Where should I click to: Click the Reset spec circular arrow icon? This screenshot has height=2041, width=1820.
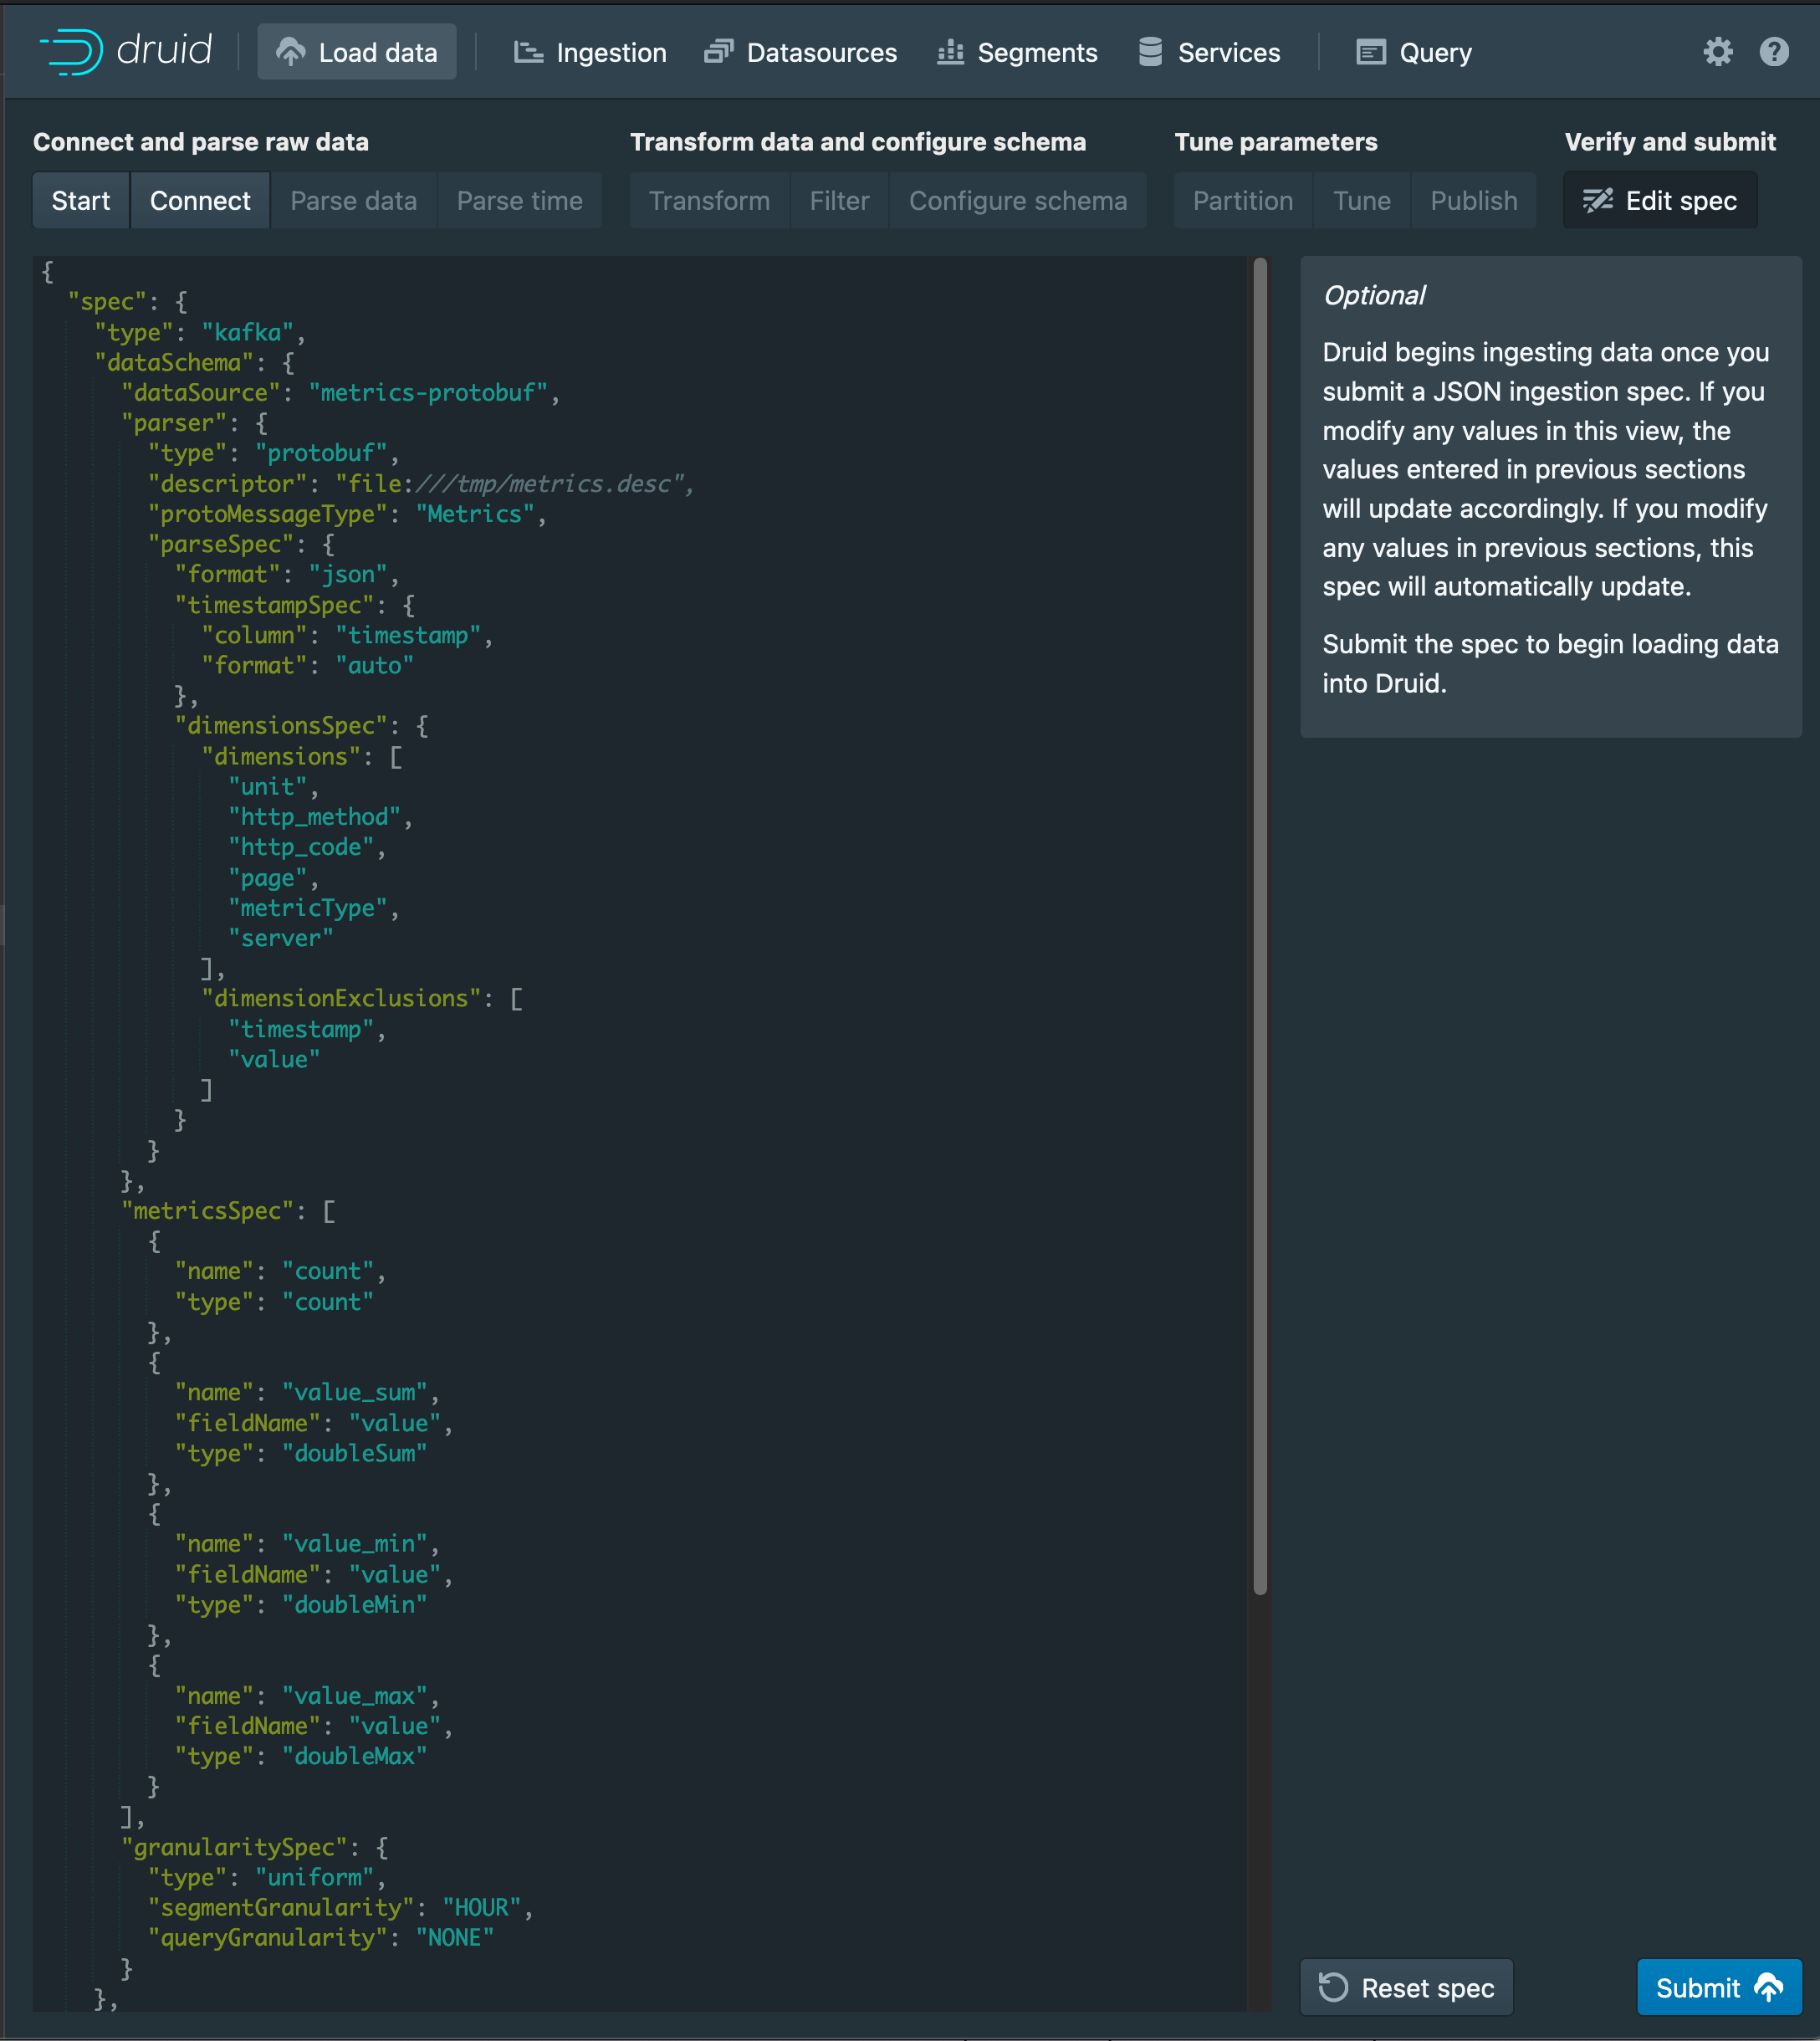pos(1333,1987)
